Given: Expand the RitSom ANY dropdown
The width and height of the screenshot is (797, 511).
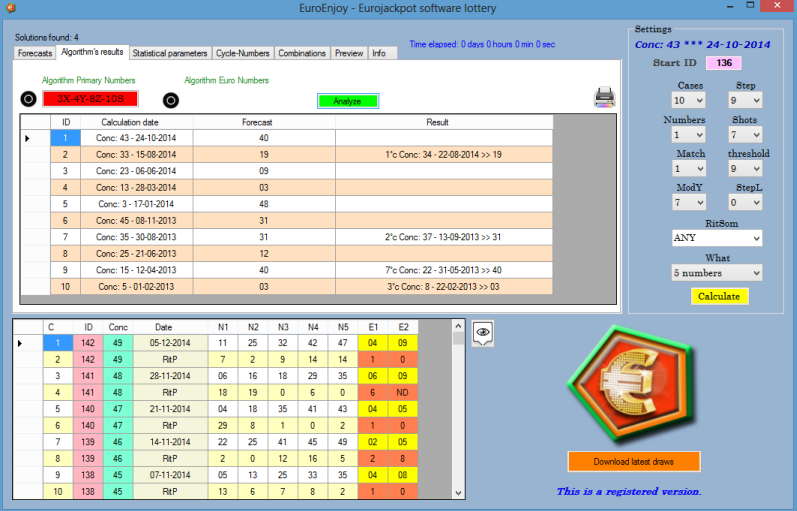Looking at the screenshot, I should [717, 237].
